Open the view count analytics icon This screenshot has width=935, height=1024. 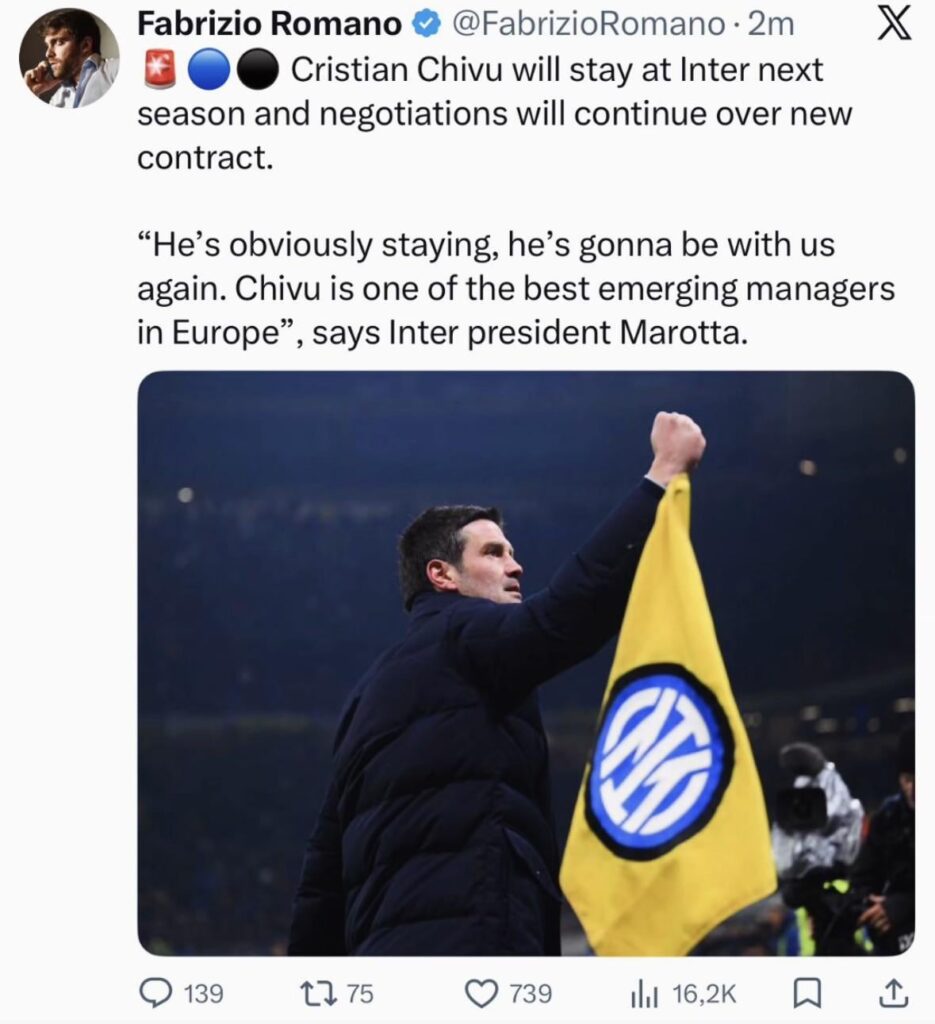pyautogui.click(x=646, y=993)
